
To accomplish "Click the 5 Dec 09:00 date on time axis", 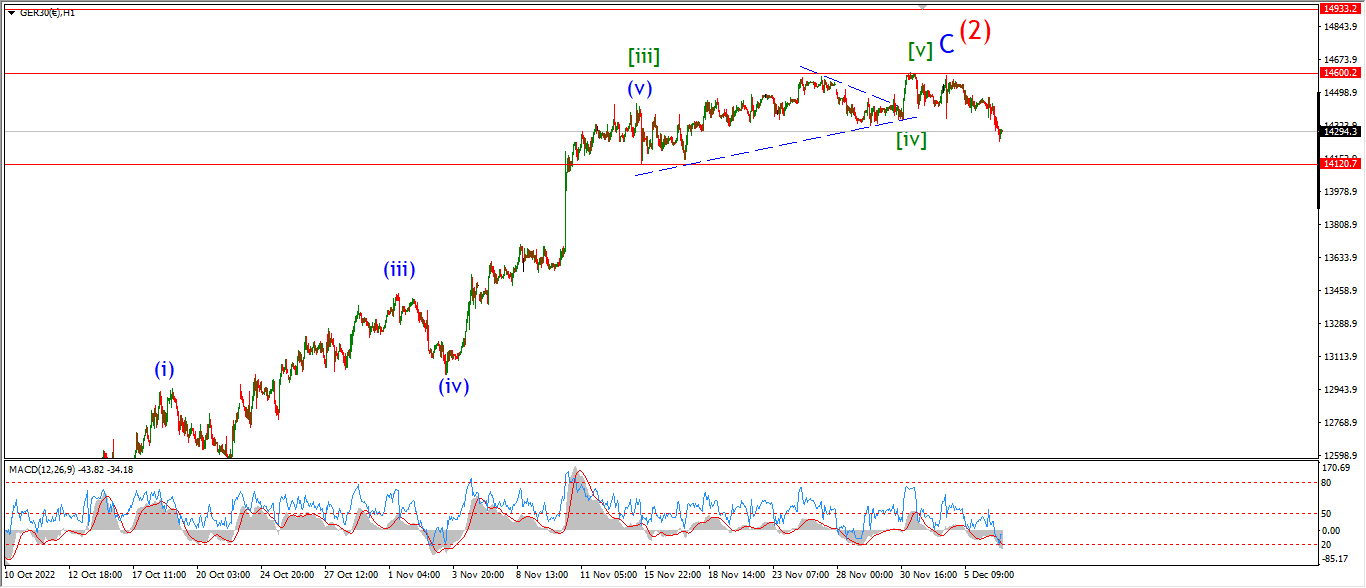I will [x=989, y=576].
